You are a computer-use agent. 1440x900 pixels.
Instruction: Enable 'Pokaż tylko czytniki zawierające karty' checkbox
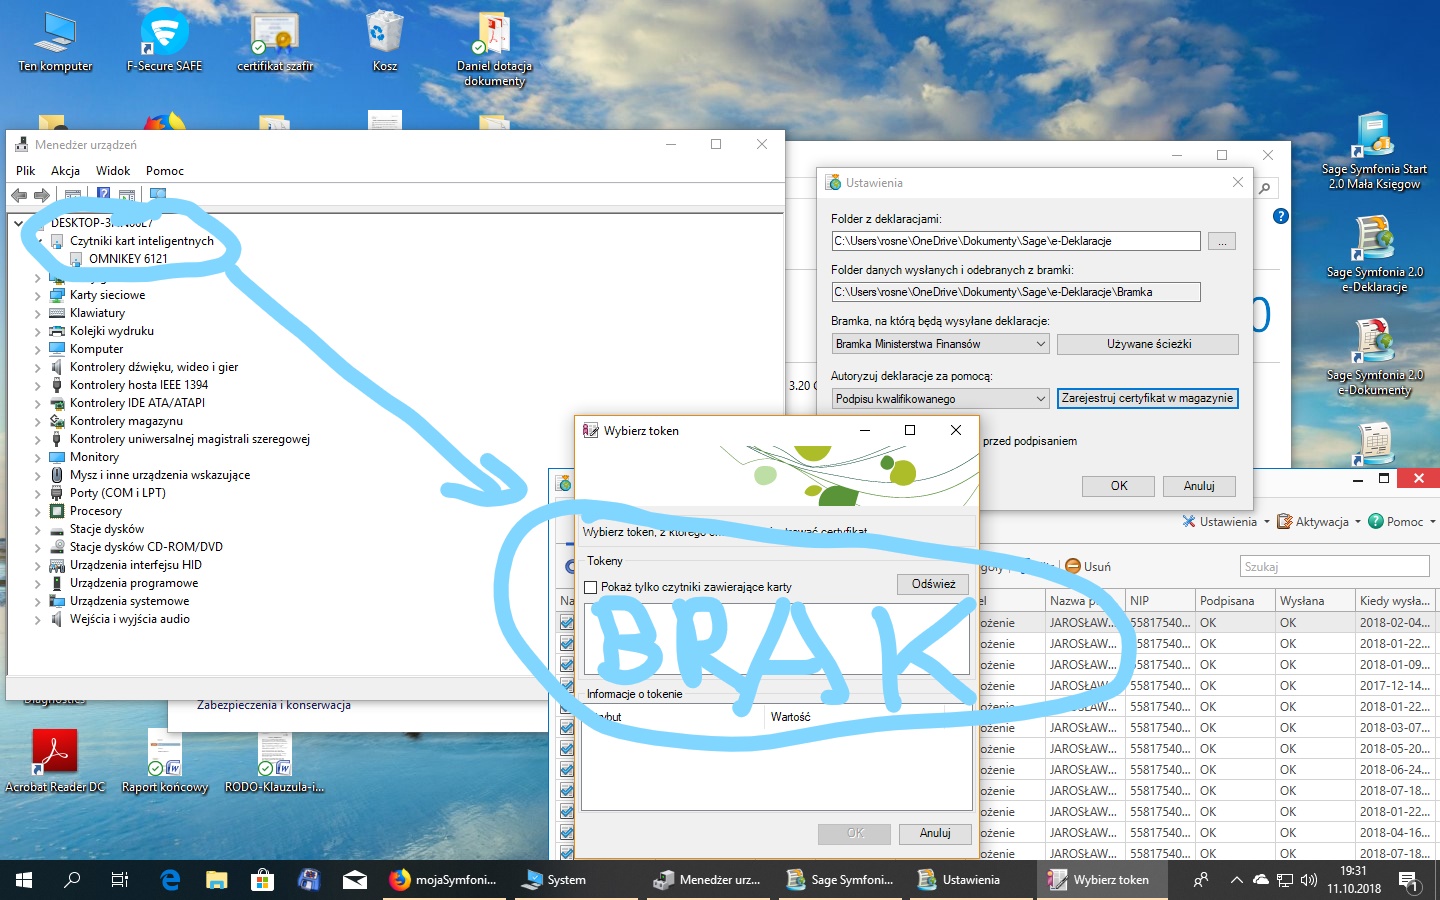point(590,587)
